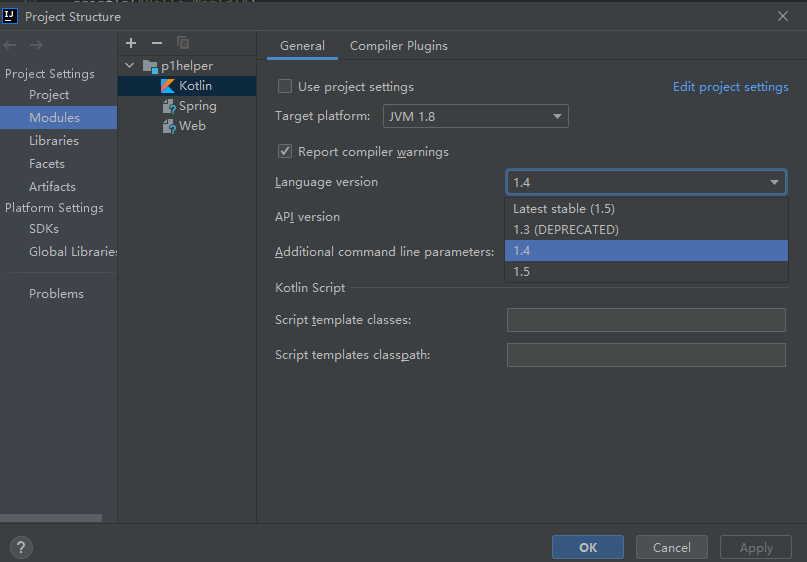The height and width of the screenshot is (562, 807).
Task: Click the Script templates classpath field
Action: point(646,355)
